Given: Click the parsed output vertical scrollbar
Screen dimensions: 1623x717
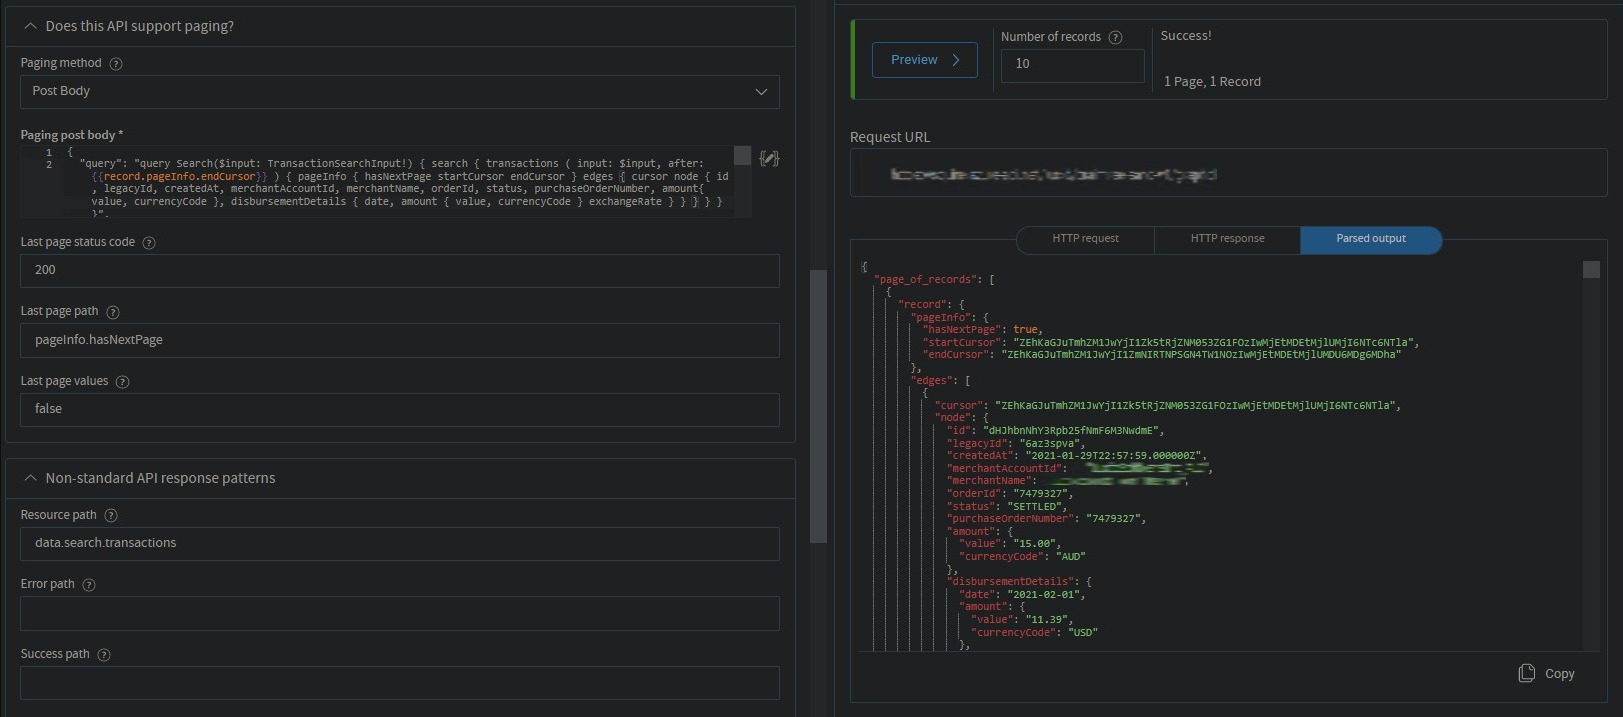Looking at the screenshot, I should click(1591, 270).
